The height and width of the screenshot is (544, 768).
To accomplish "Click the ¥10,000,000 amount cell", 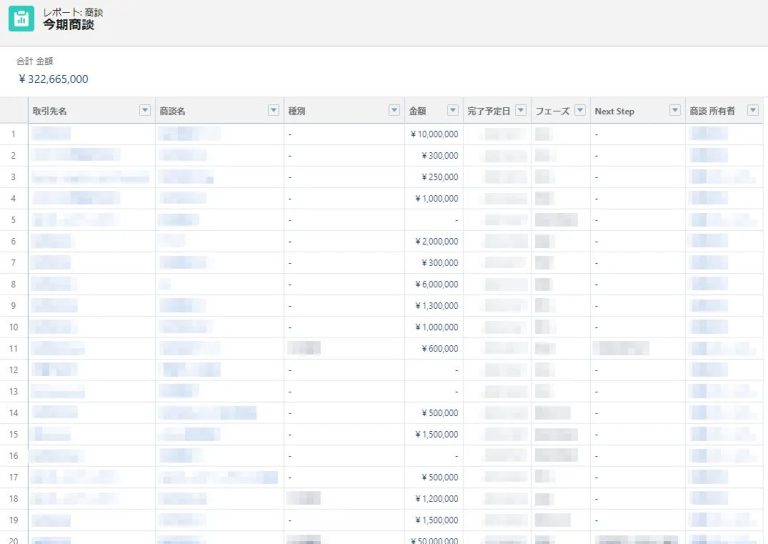I will tap(434, 134).
